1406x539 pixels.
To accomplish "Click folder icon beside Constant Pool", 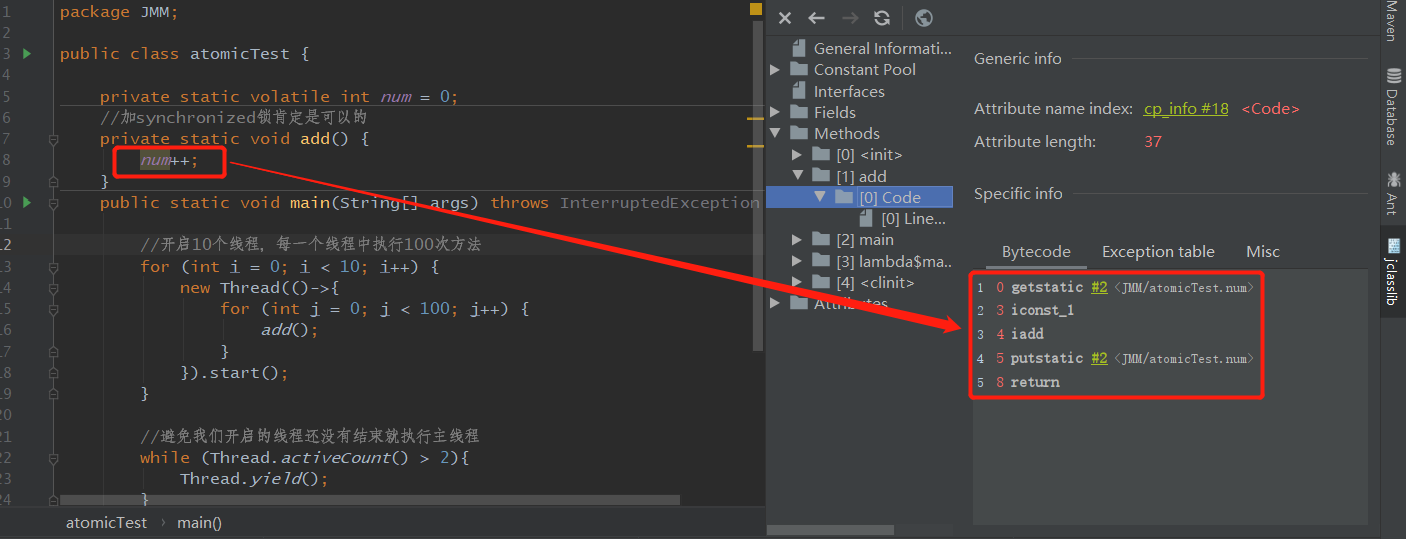I will pyautogui.click(x=798, y=69).
